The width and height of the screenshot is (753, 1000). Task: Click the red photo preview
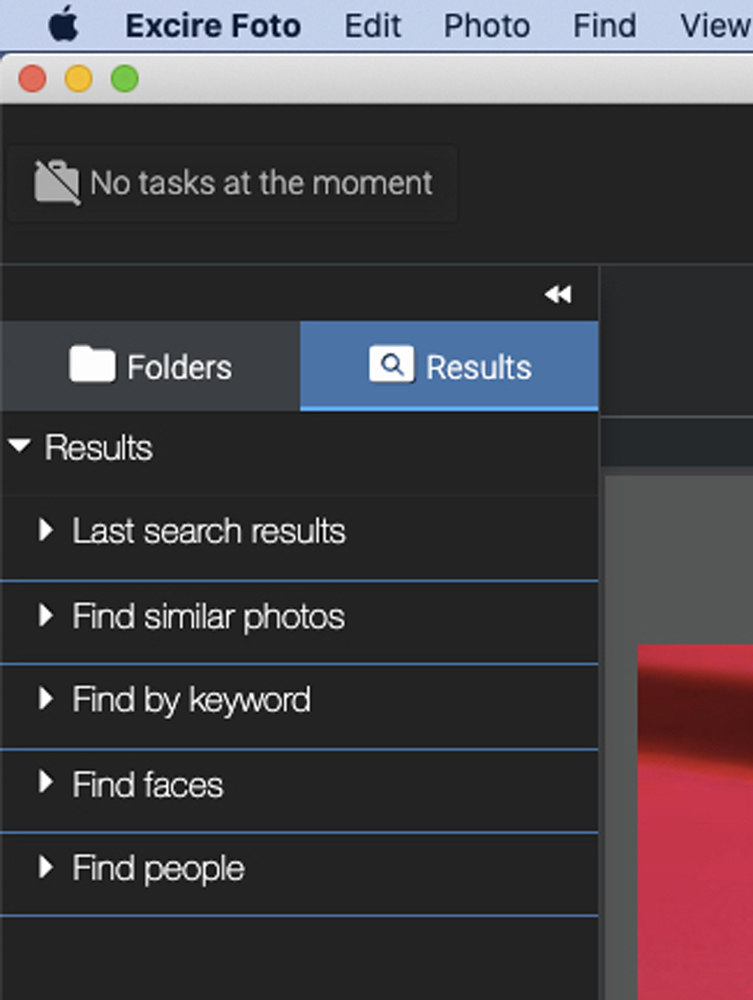tap(695, 820)
